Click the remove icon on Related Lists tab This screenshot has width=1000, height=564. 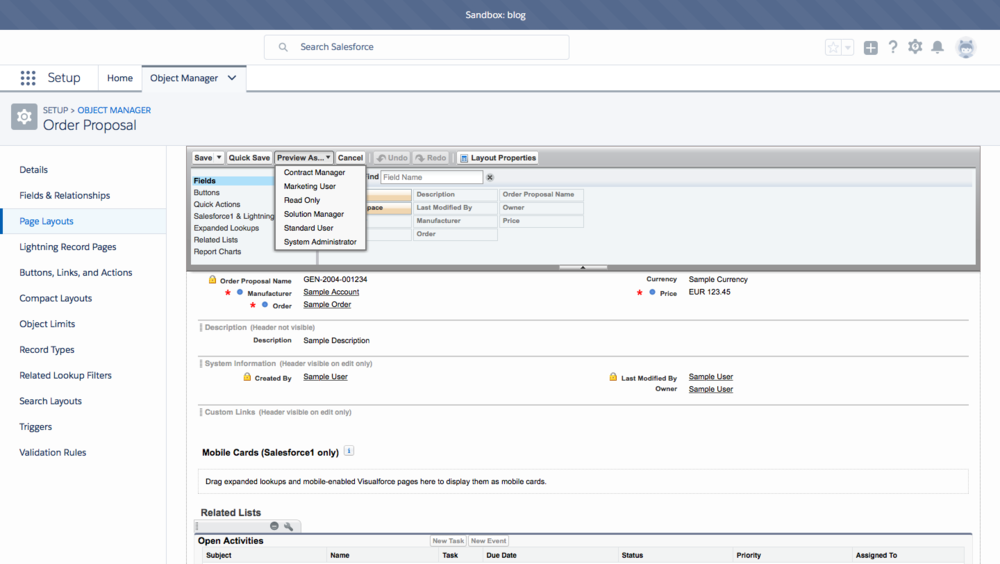click(274, 526)
